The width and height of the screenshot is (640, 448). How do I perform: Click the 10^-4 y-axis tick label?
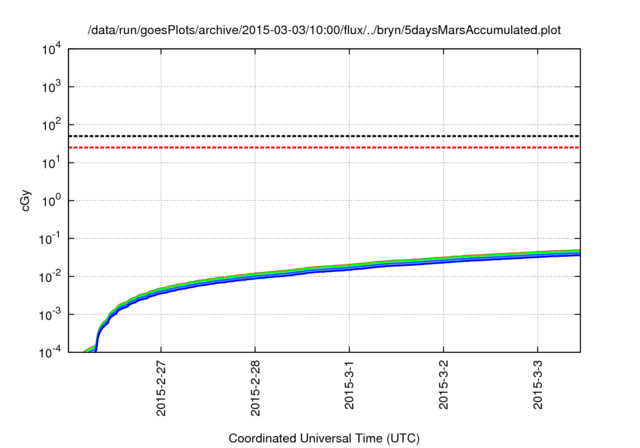pos(50,352)
